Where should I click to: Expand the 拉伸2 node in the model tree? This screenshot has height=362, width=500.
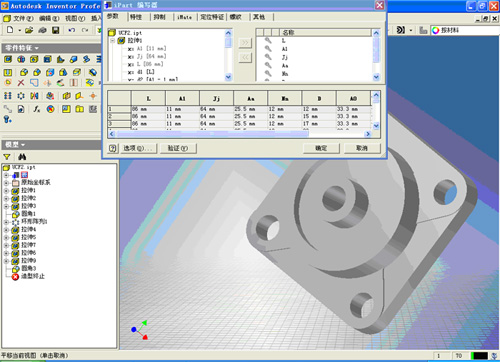6,199
